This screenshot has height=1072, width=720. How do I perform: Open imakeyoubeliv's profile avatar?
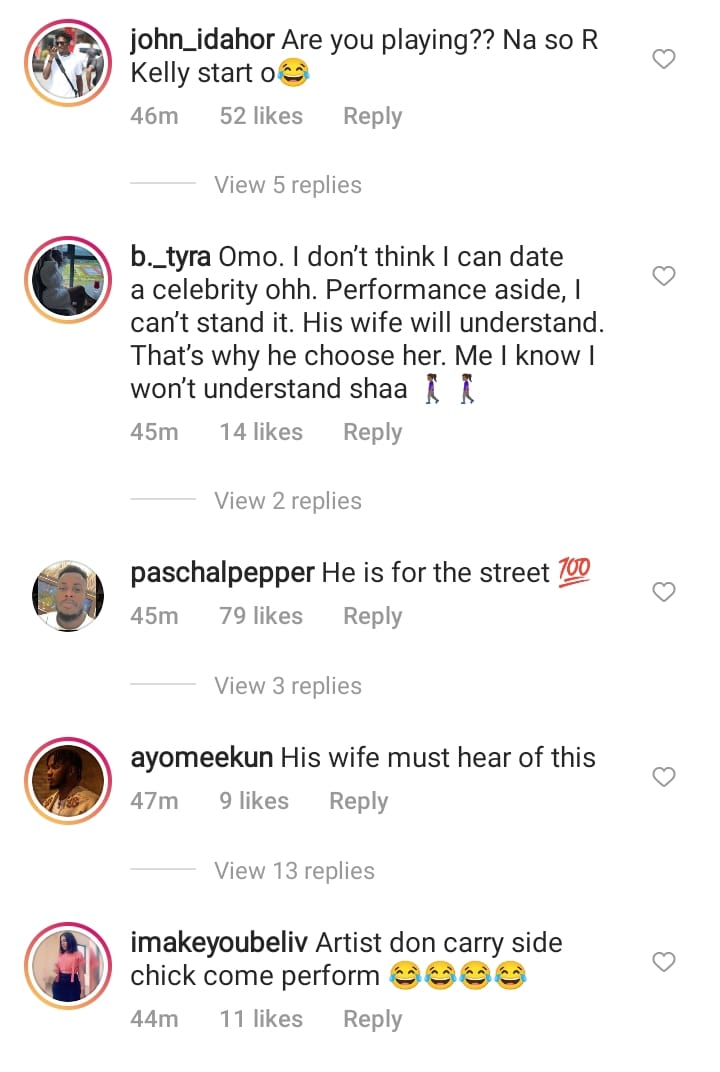click(x=68, y=965)
